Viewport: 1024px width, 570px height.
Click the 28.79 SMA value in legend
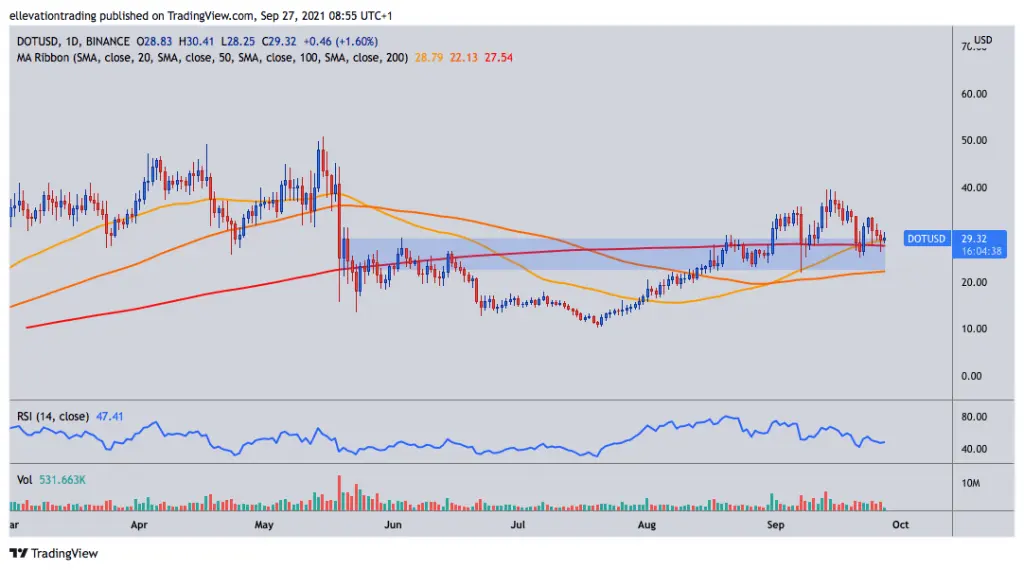tap(428, 57)
